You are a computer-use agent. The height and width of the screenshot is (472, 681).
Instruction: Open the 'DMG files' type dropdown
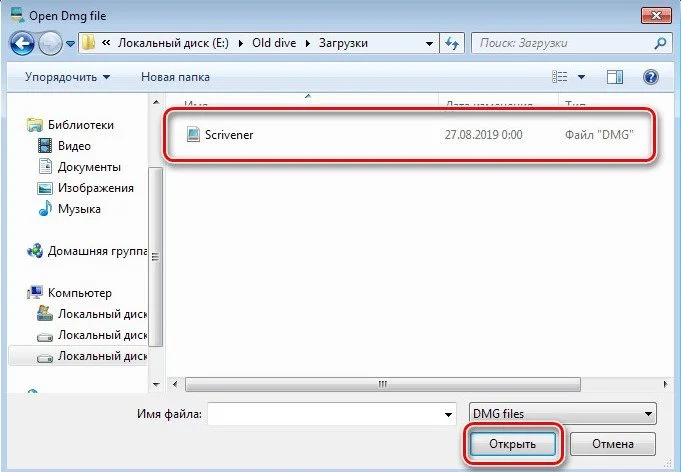click(x=563, y=413)
